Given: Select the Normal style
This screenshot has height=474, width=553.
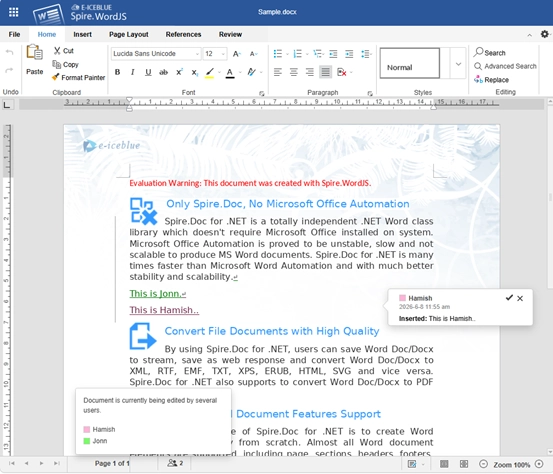Looking at the screenshot, I should tap(410, 63).
